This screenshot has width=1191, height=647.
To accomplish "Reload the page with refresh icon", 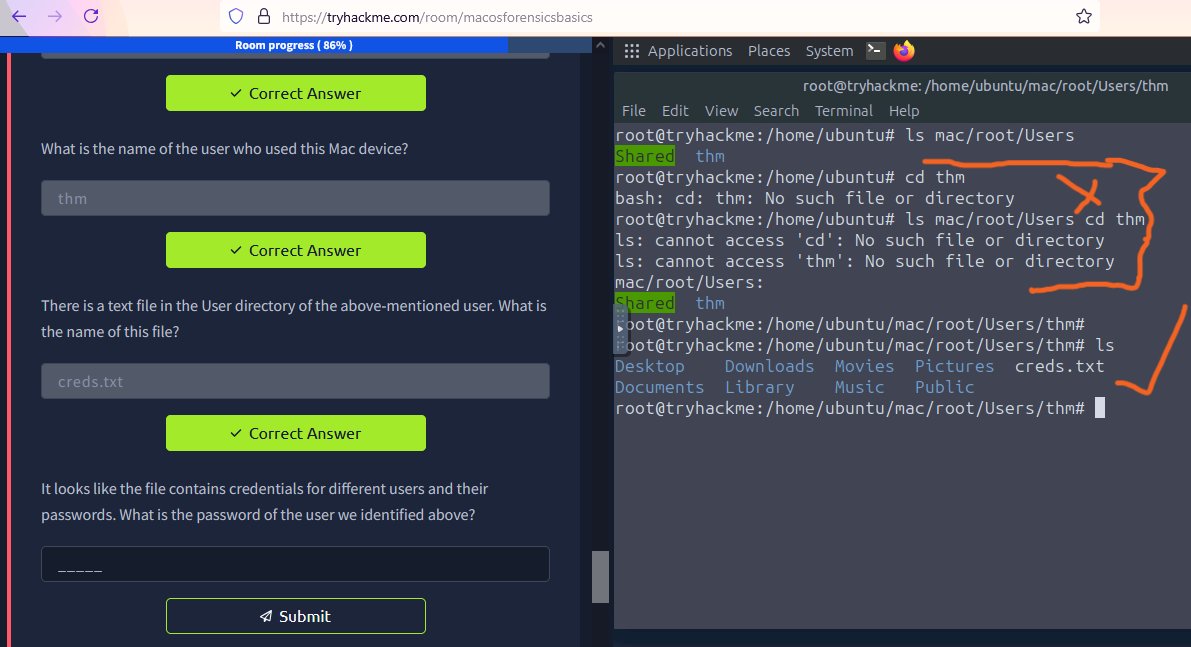I will coord(91,16).
